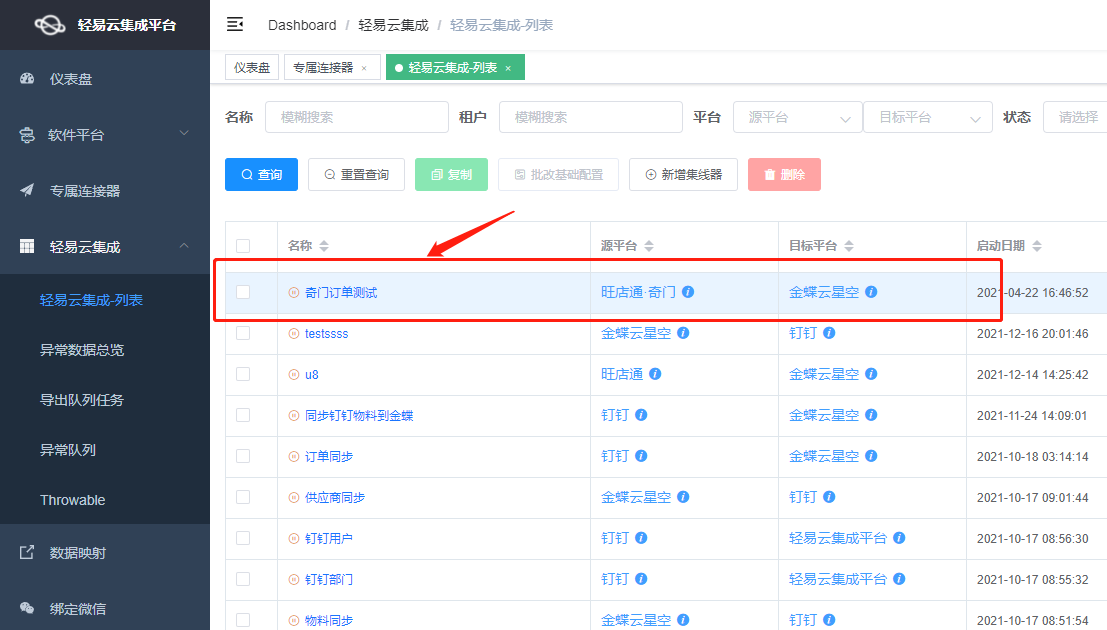Viewport: 1107px width, 630px height.
Task: Check the u8 row checkbox
Action: [243, 374]
